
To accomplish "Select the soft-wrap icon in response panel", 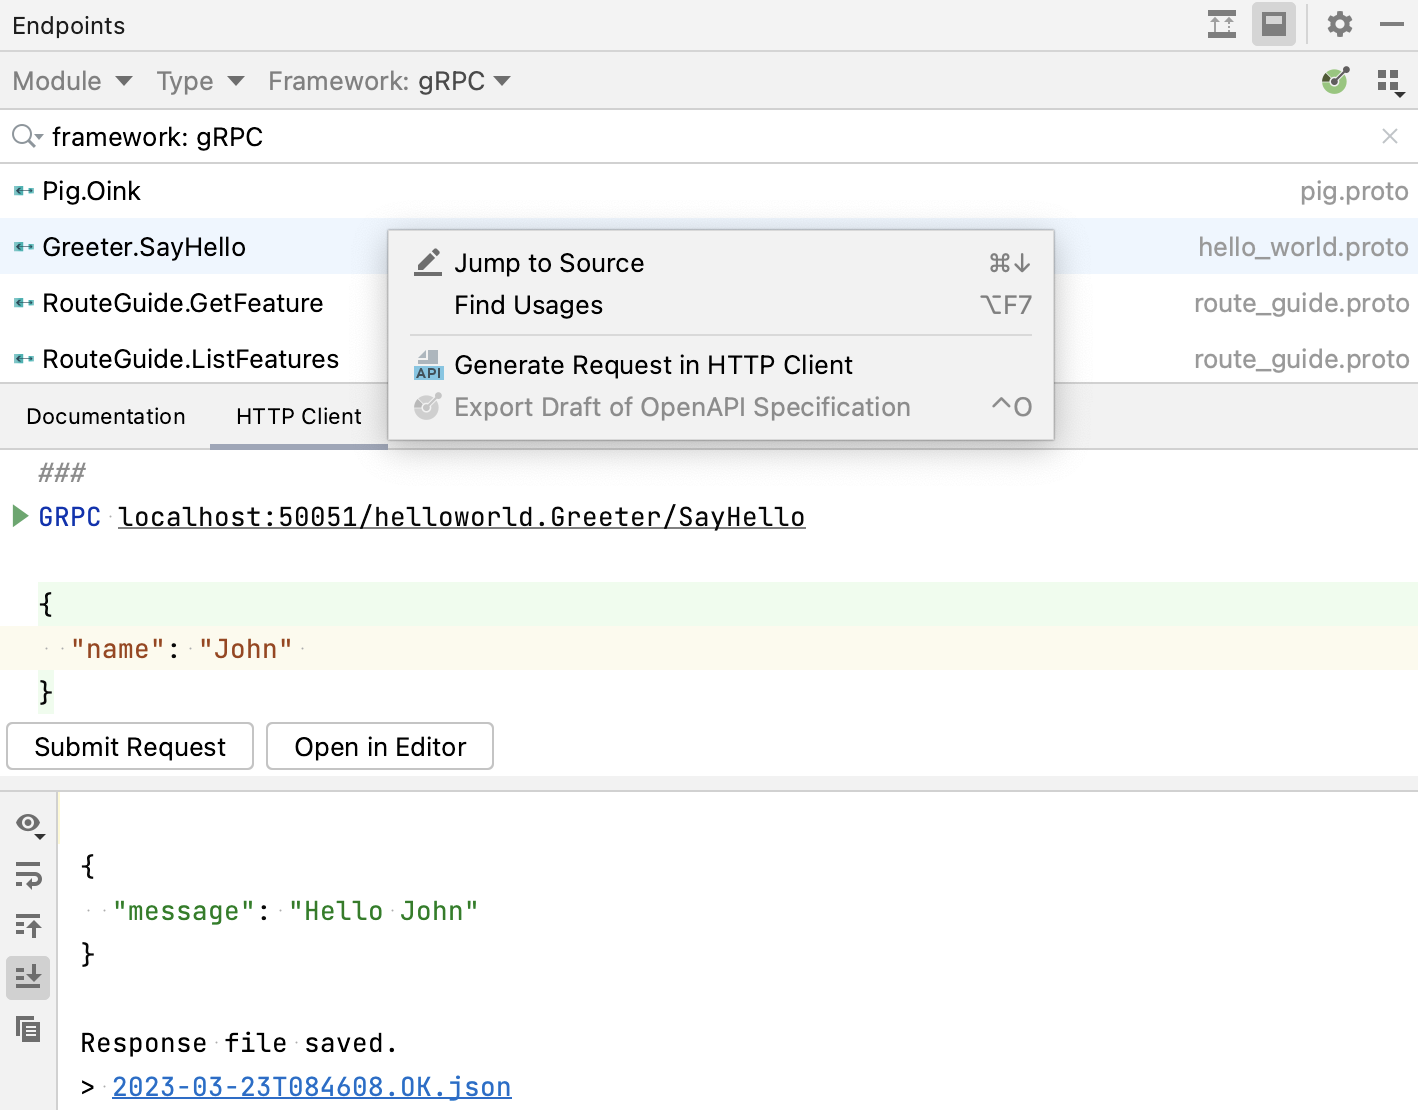I will coord(28,876).
